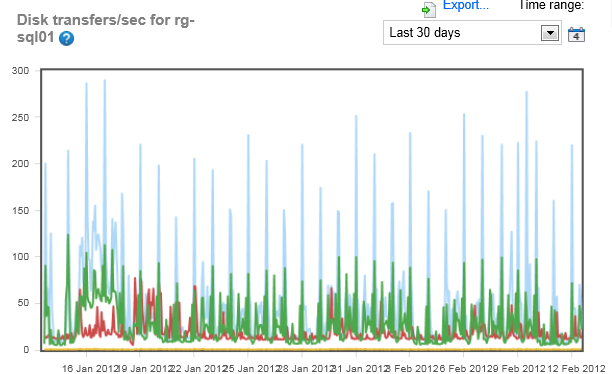
Task: Click the Disk transfers/sec chart title
Action: pos(105,28)
